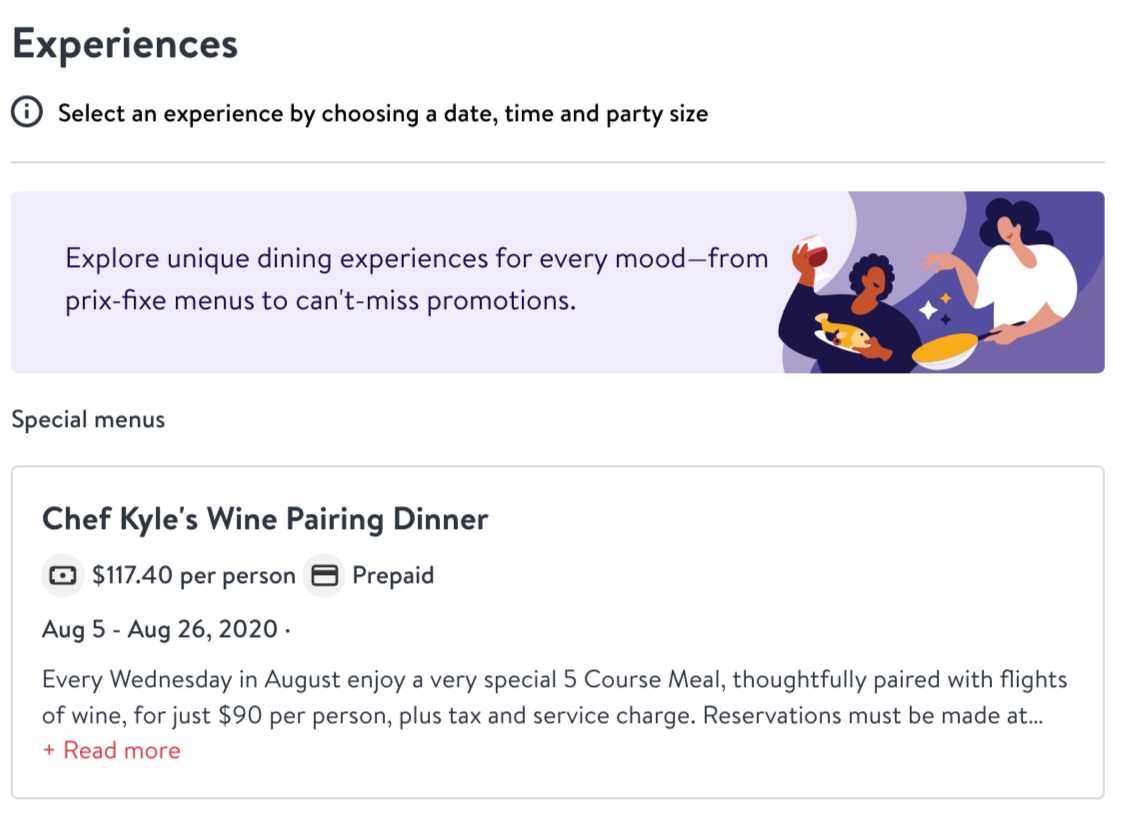Click the $117.40 per person price
Screen dimensions: 1121x828
(x=194, y=575)
